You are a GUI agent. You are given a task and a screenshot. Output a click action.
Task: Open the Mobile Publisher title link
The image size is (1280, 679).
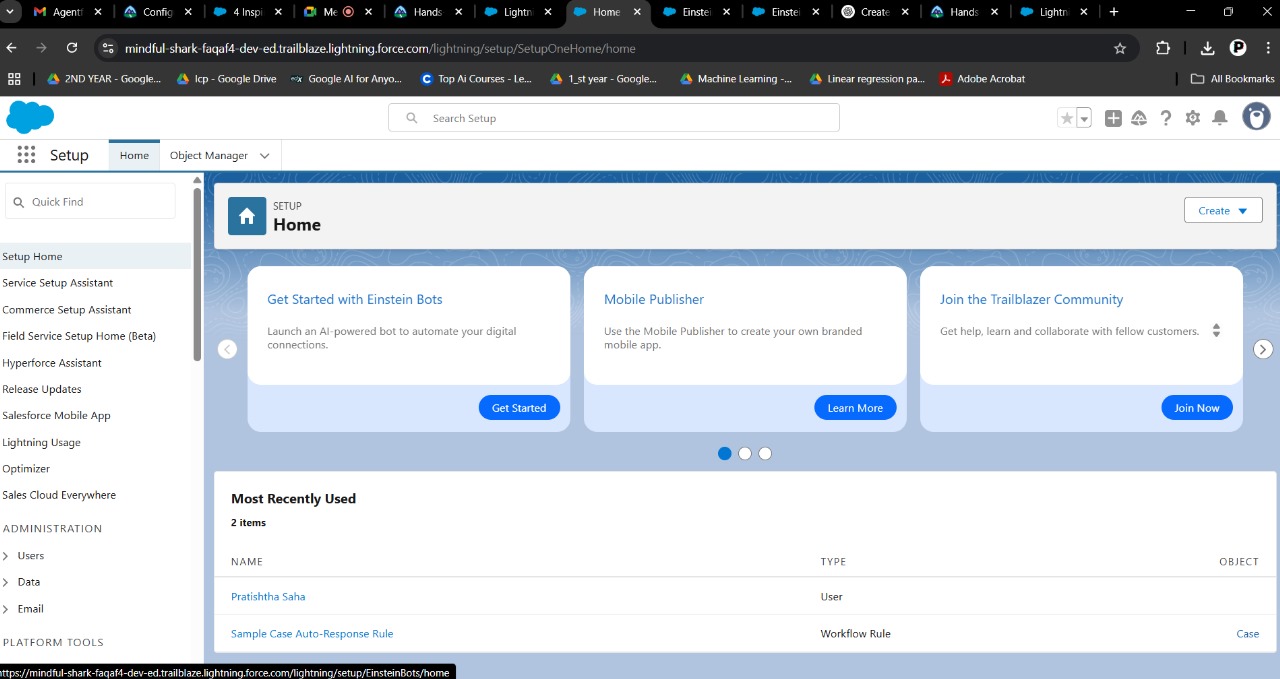pyautogui.click(x=654, y=299)
